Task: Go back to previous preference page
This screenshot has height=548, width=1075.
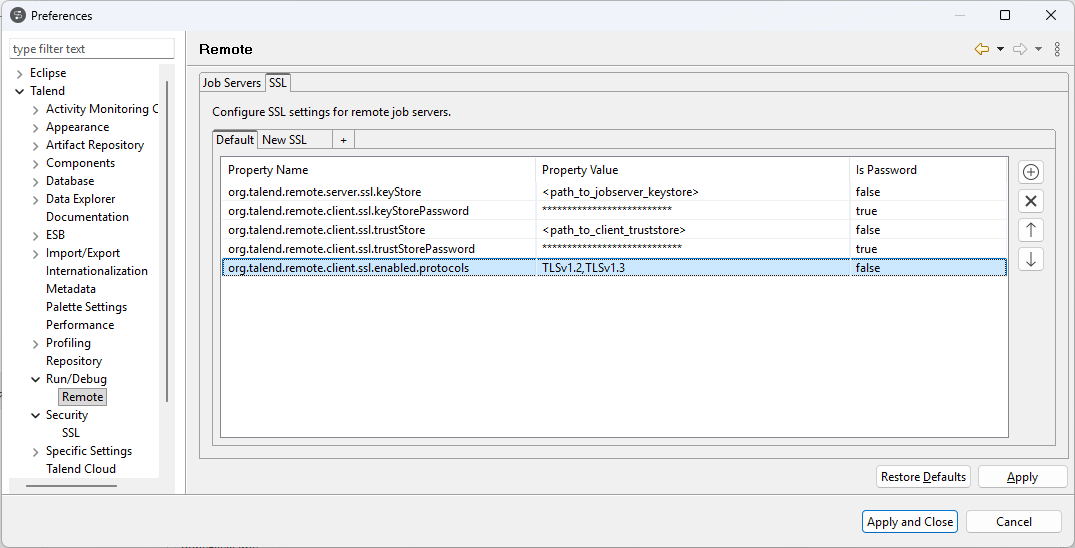Action: pos(981,49)
